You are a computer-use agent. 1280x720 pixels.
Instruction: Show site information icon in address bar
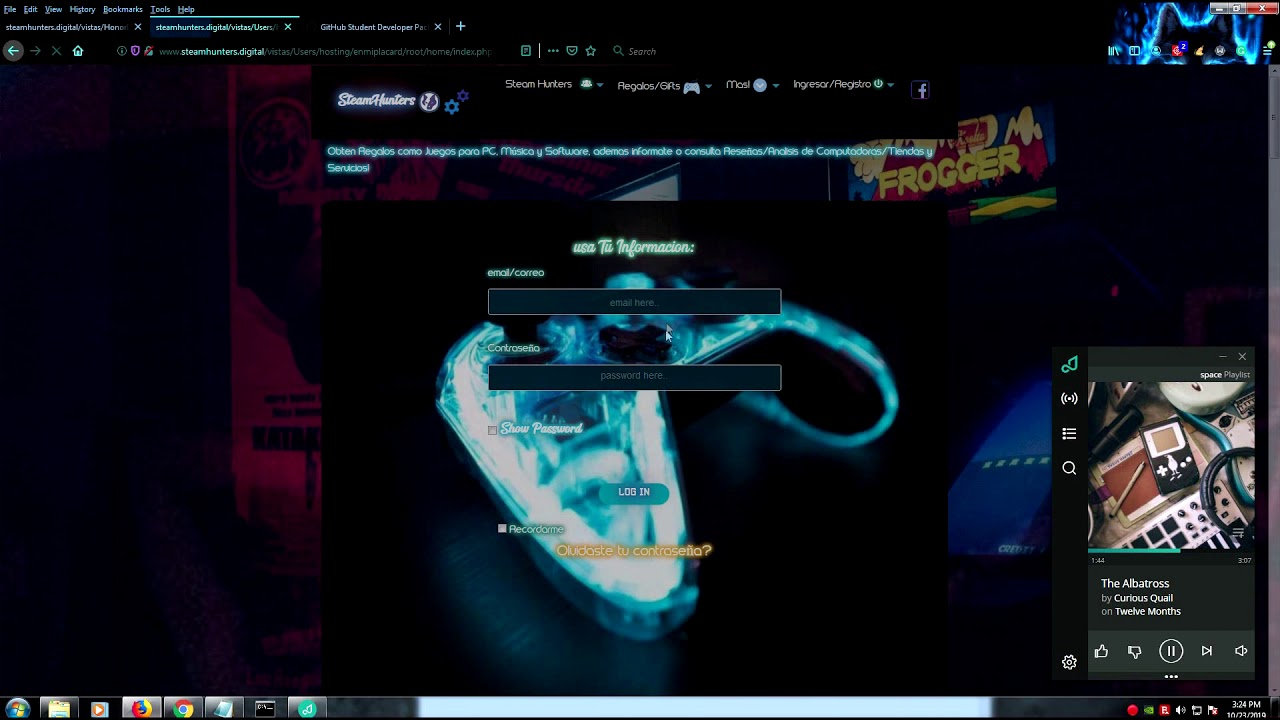pos(122,51)
